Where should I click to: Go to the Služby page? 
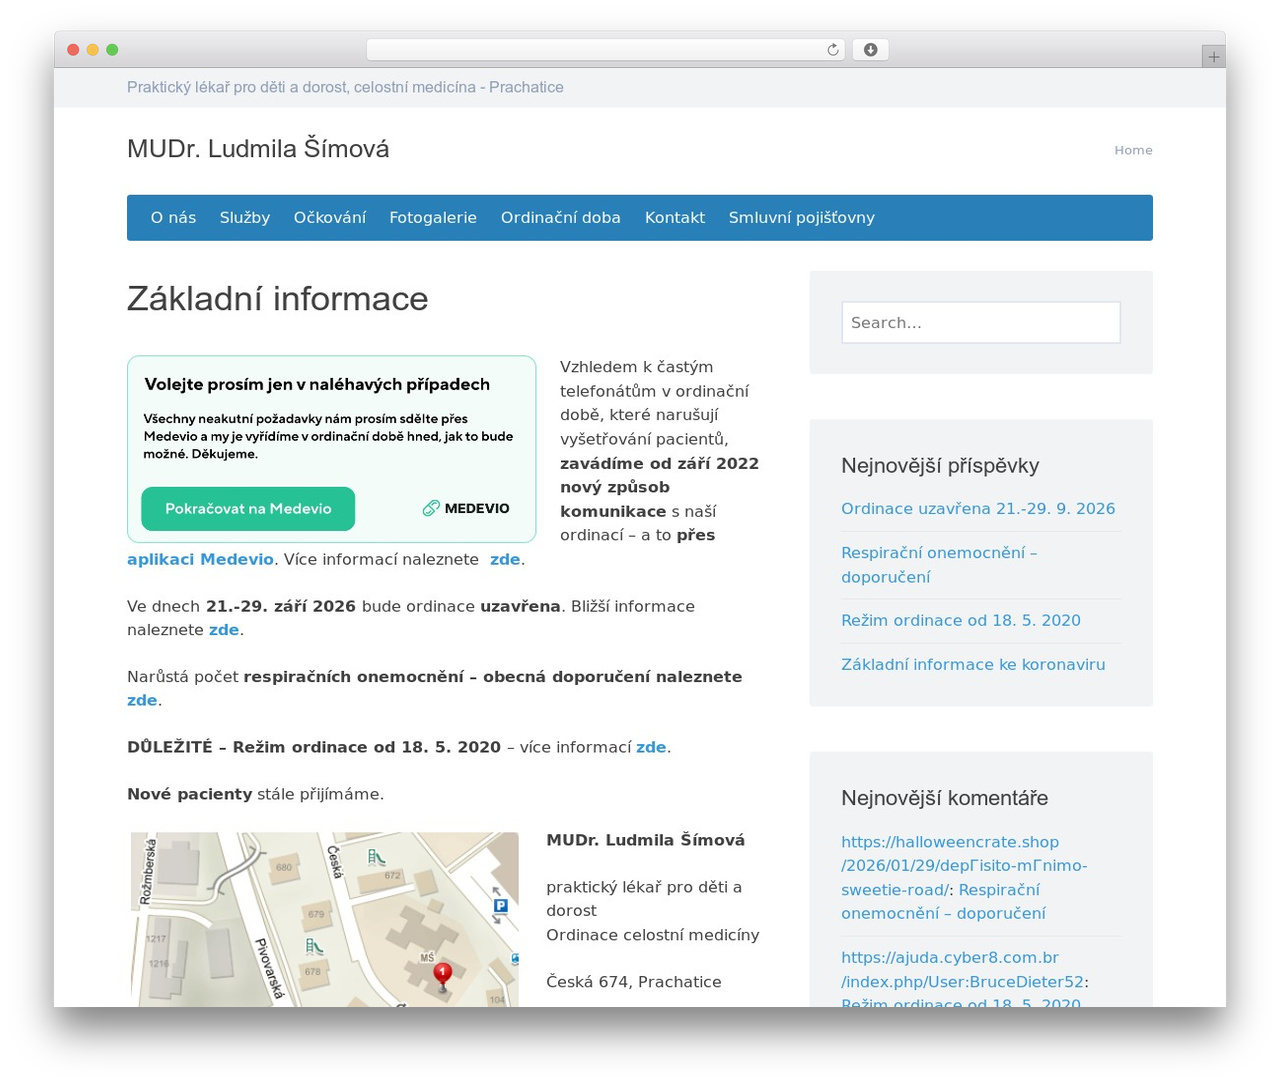245,218
